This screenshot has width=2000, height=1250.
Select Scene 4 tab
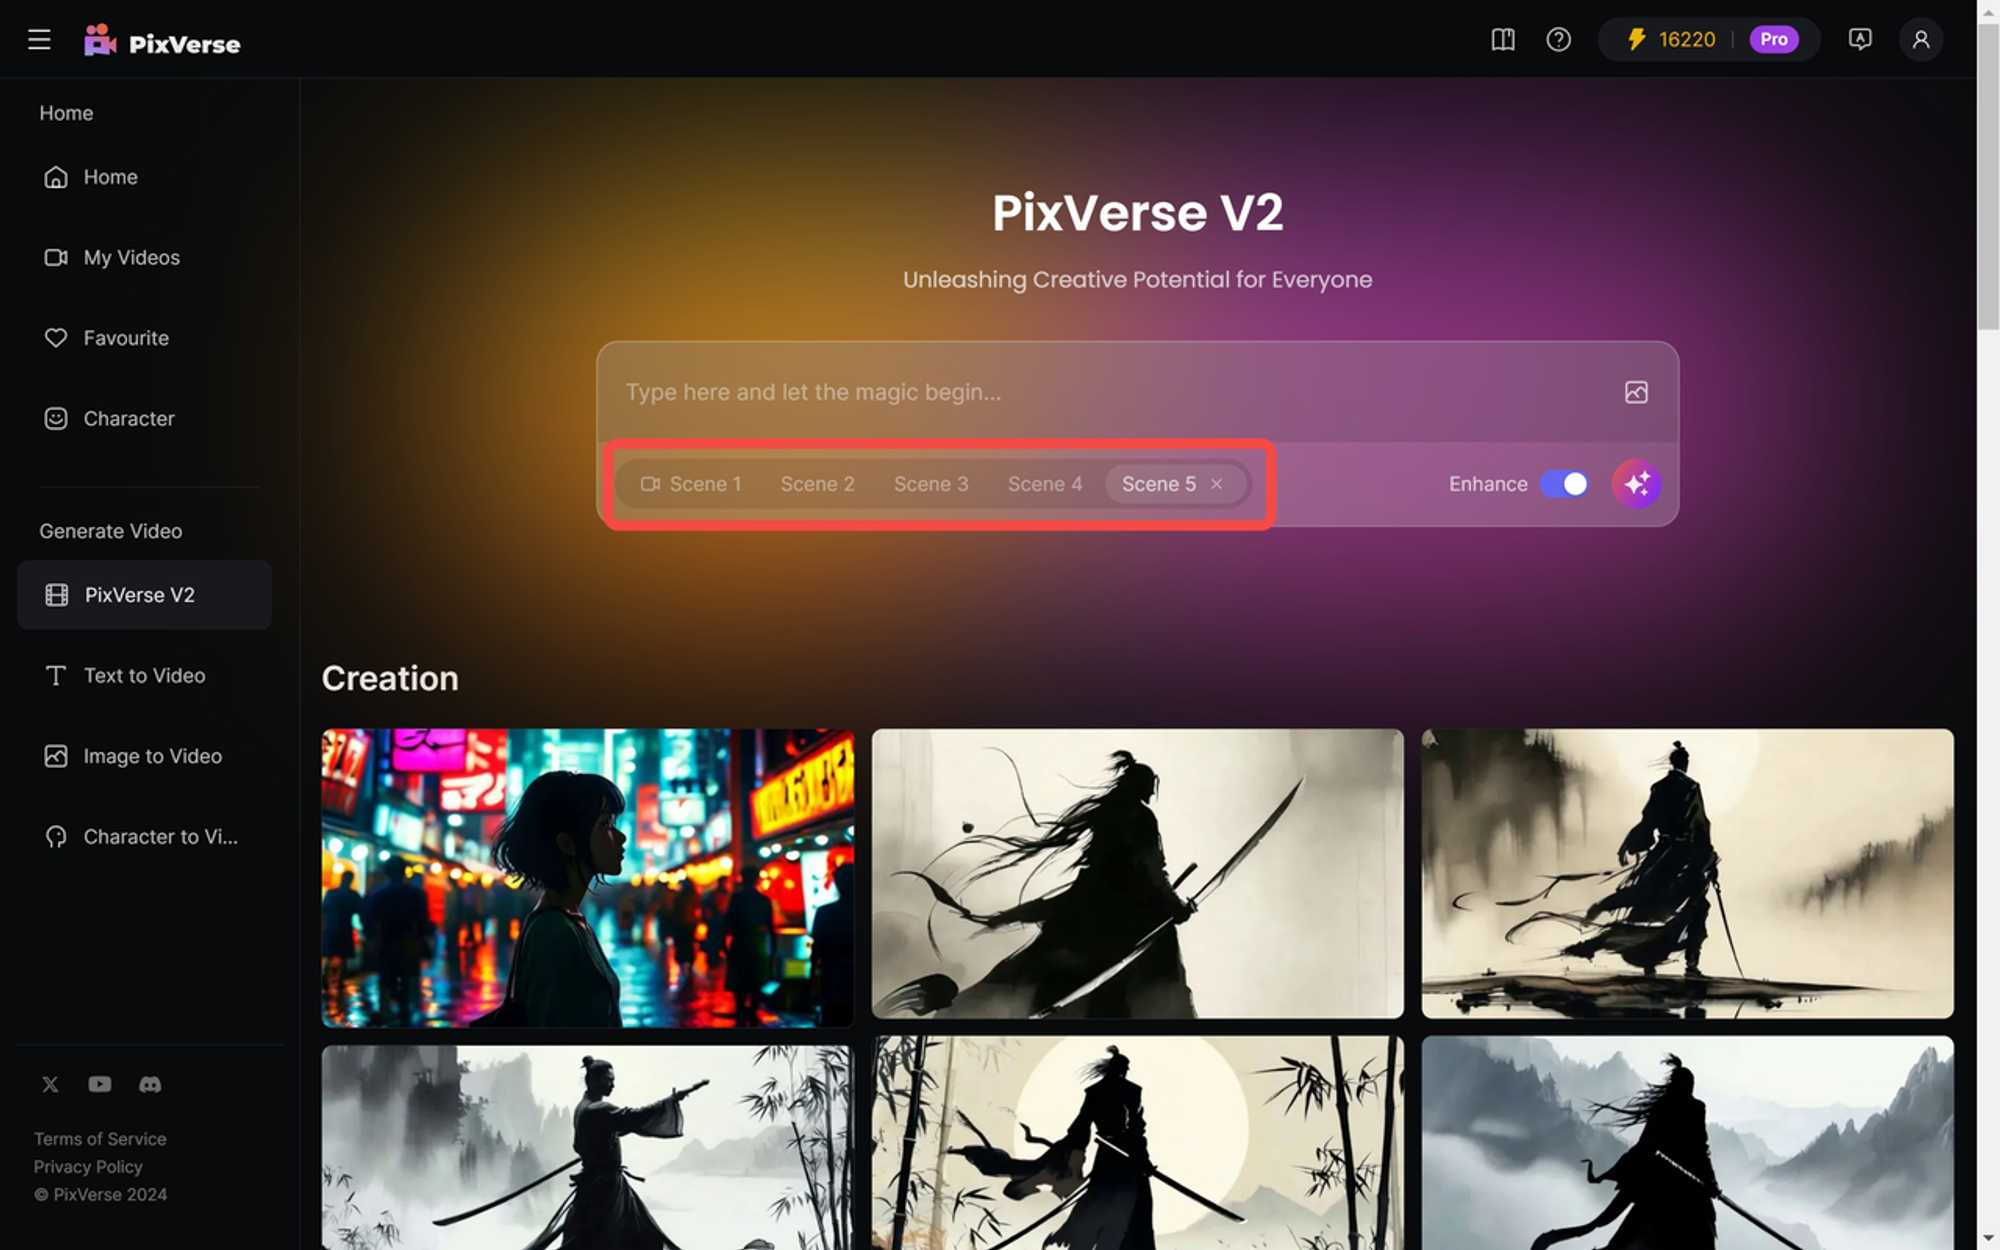pyautogui.click(x=1045, y=484)
